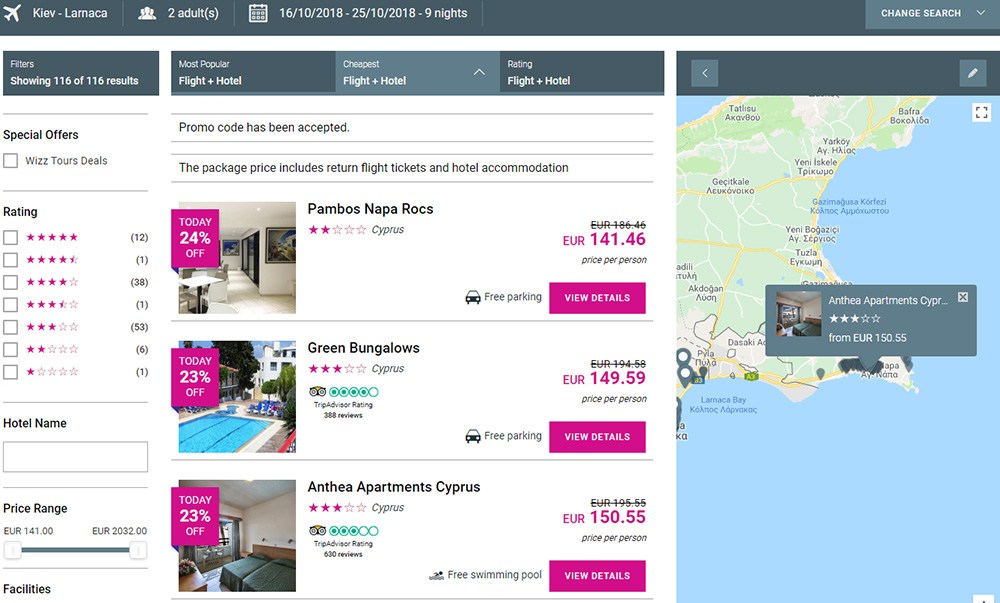Image resolution: width=1000 pixels, height=603 pixels.
Task: Click the calendar icon beside the travel dates
Action: click(258, 13)
